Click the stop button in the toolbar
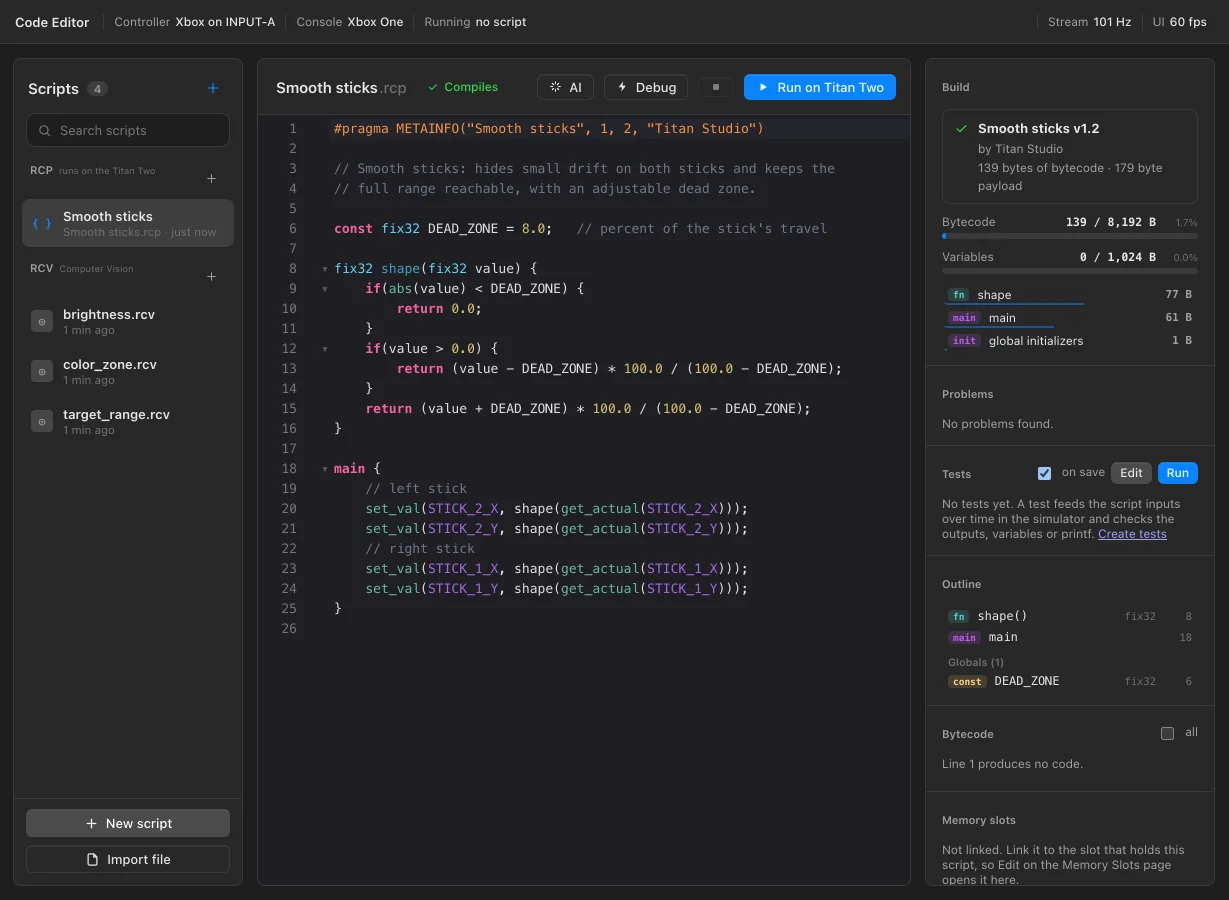Screen dimensions: 1229x900 716,87
